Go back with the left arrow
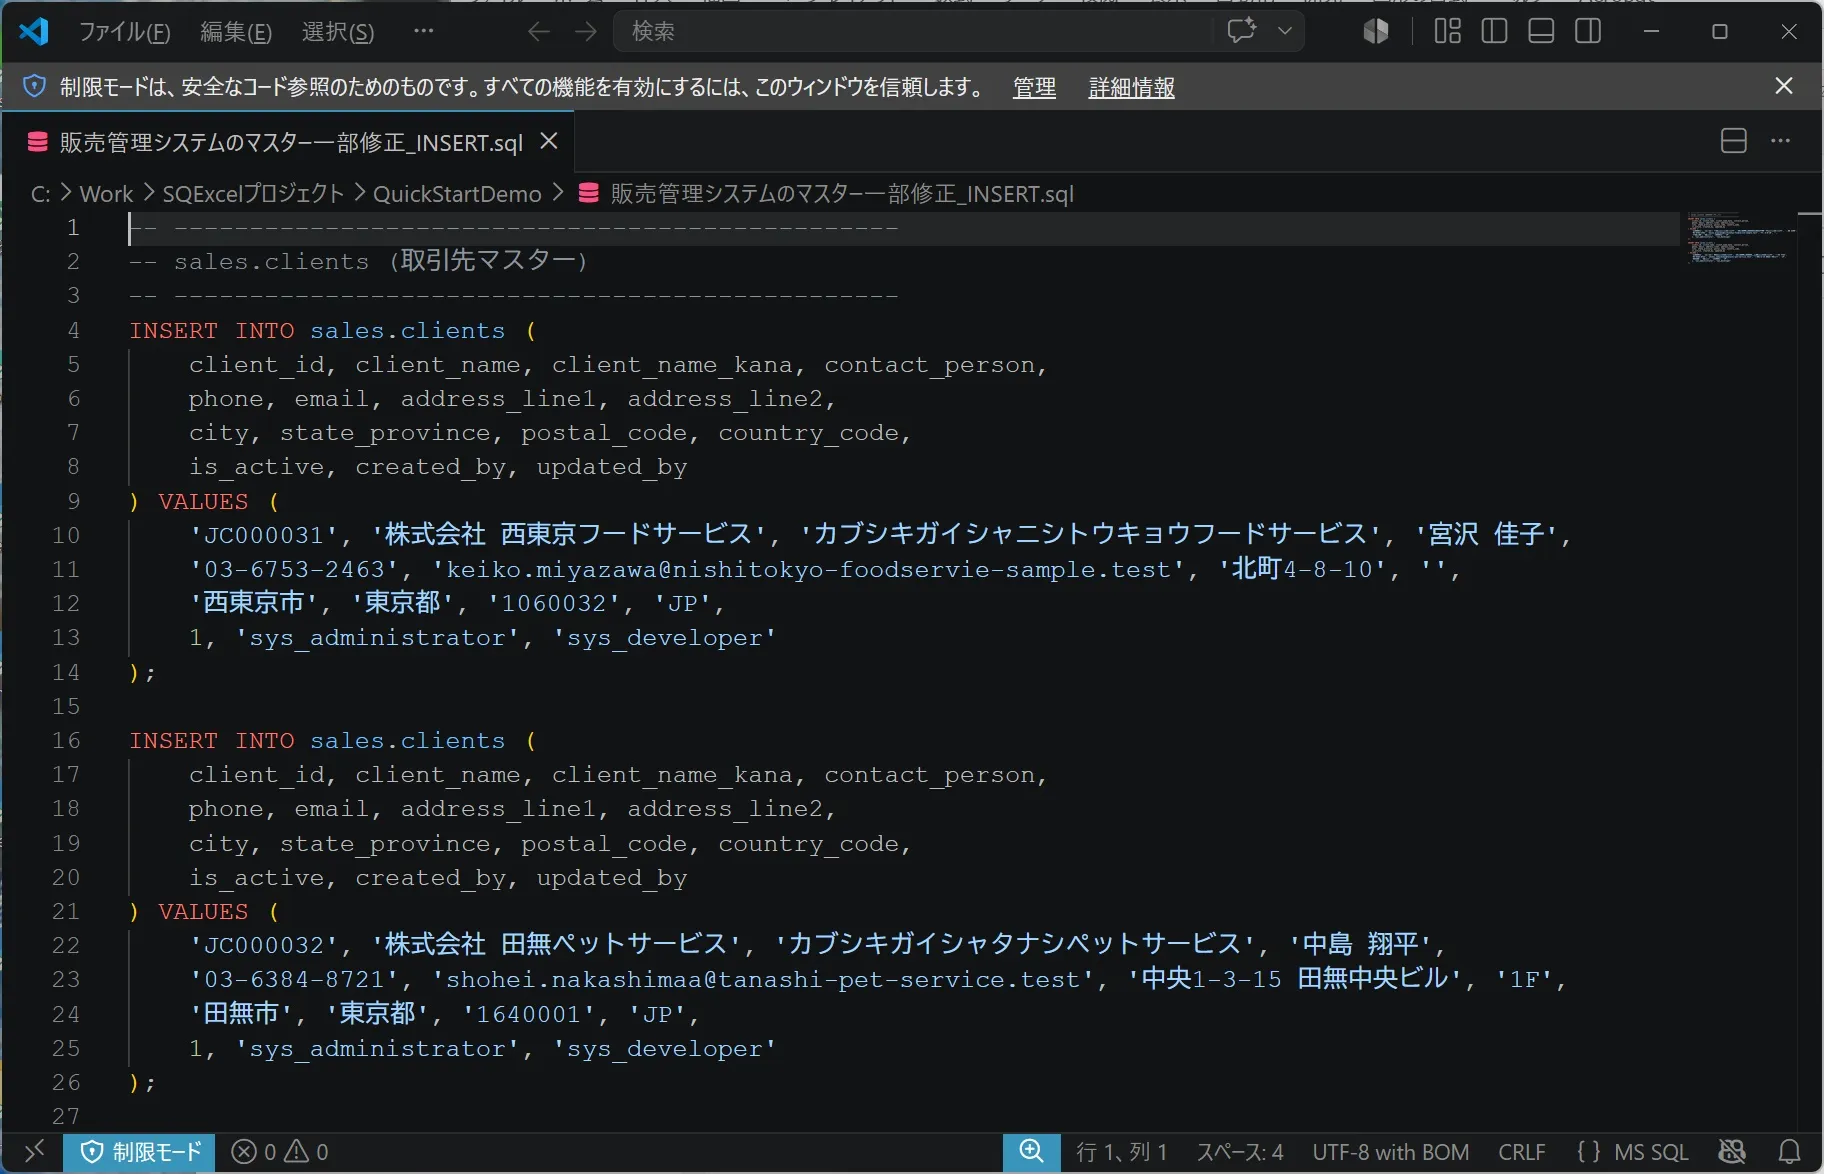This screenshot has width=1824, height=1174. point(539,32)
